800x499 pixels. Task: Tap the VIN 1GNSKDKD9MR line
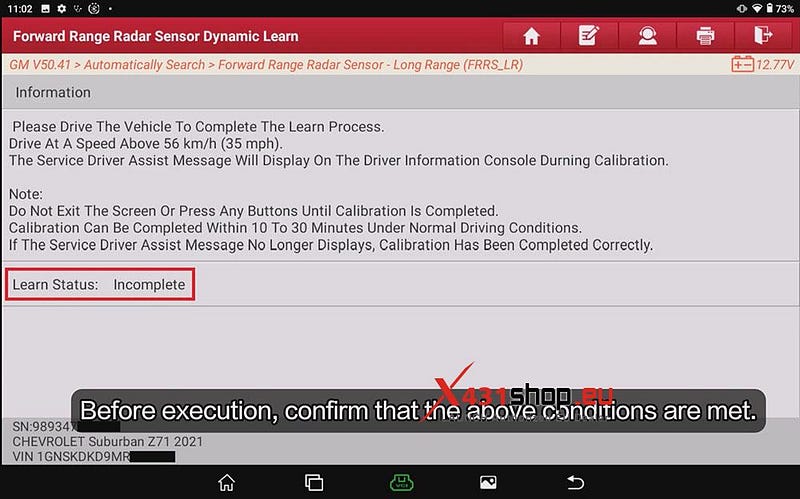click(x=93, y=456)
